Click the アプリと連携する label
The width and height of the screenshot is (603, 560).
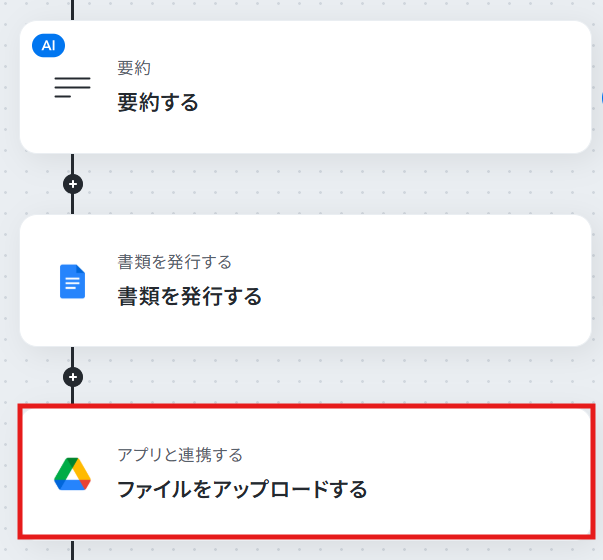pyautogui.click(x=180, y=455)
